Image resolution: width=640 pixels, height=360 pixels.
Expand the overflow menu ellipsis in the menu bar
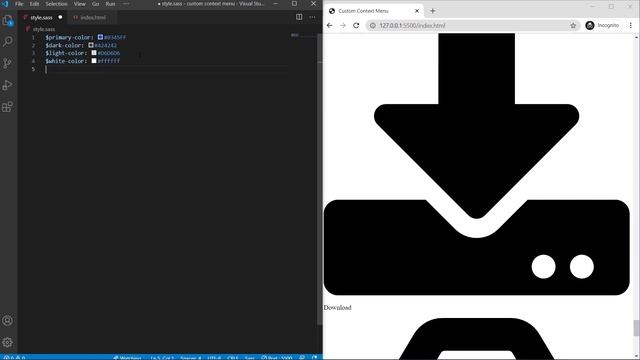pos(126,4)
